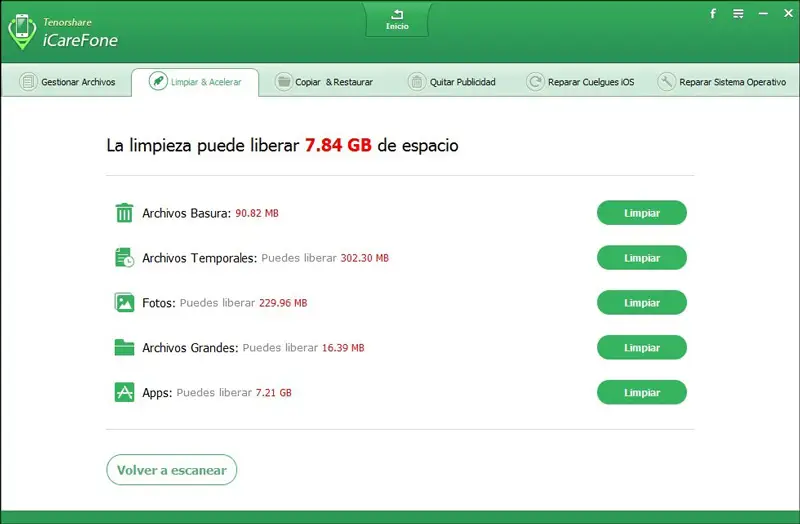Screen dimensions: 800x524
Task: Click the refresh icon for Reparar Cuelgues iOS
Action: [x=535, y=82]
